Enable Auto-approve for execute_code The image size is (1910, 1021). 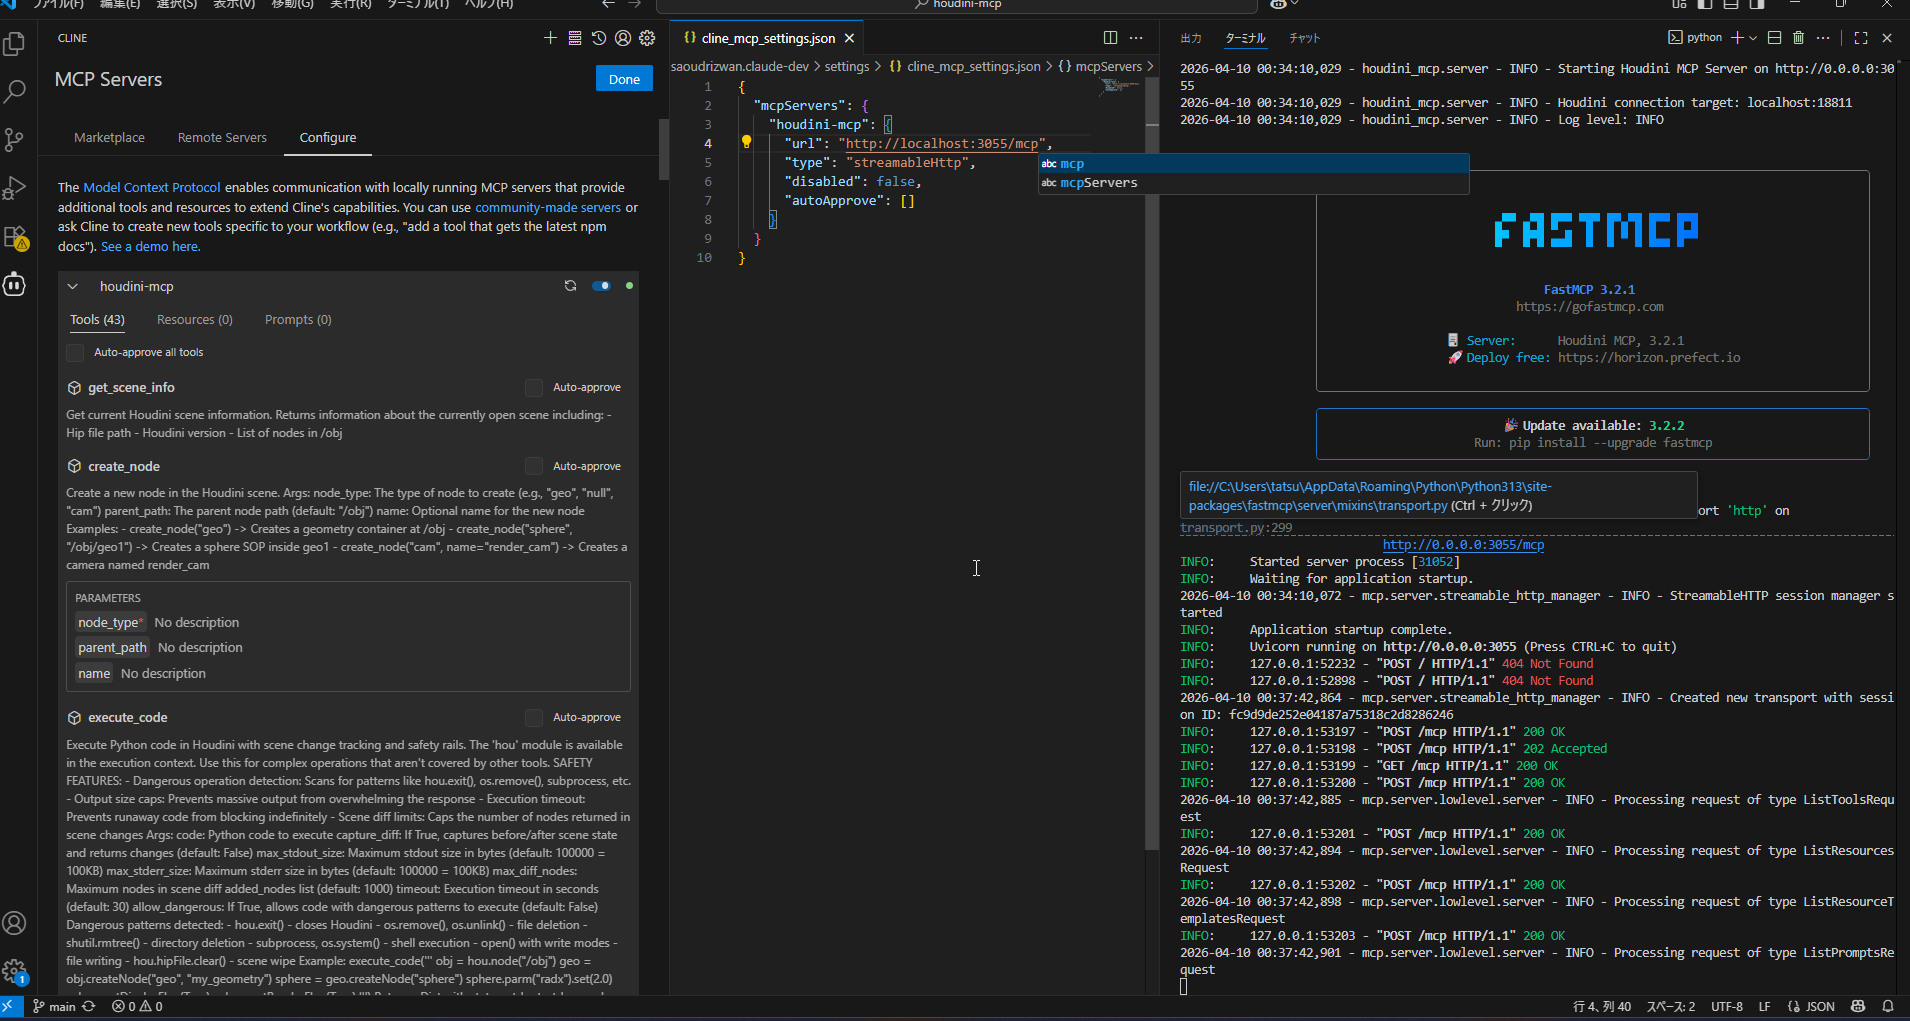(534, 717)
